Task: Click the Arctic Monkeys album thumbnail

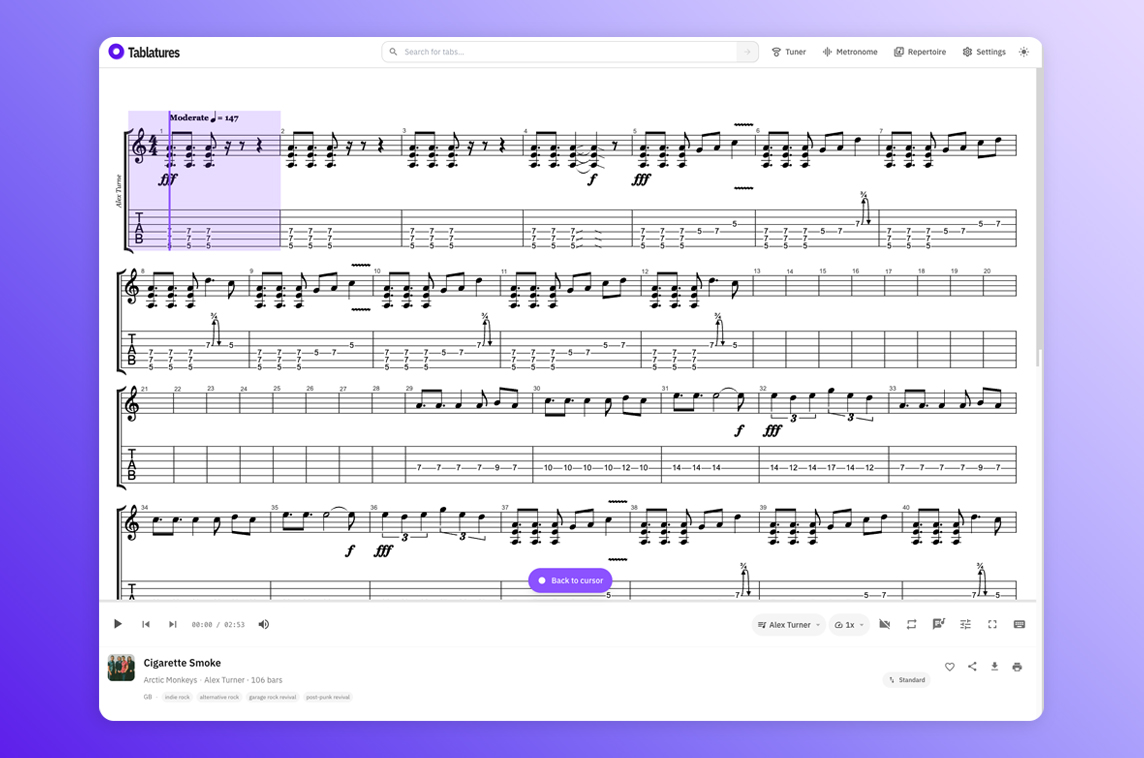Action: pyautogui.click(x=121, y=668)
